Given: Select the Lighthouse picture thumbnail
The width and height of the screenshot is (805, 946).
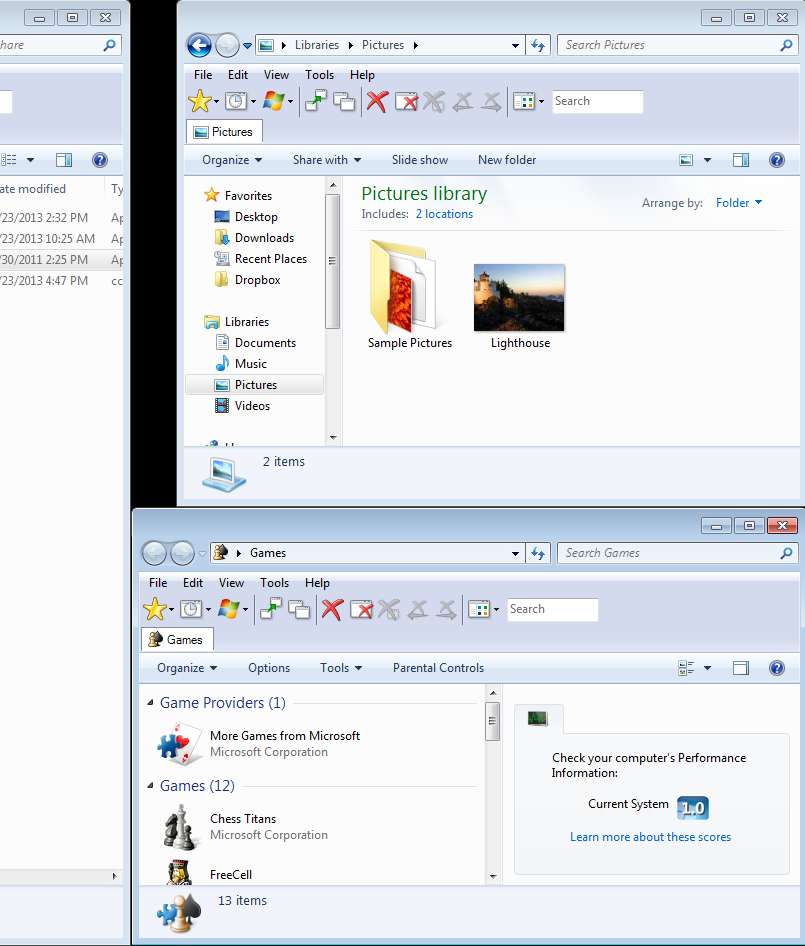Looking at the screenshot, I should pos(520,298).
